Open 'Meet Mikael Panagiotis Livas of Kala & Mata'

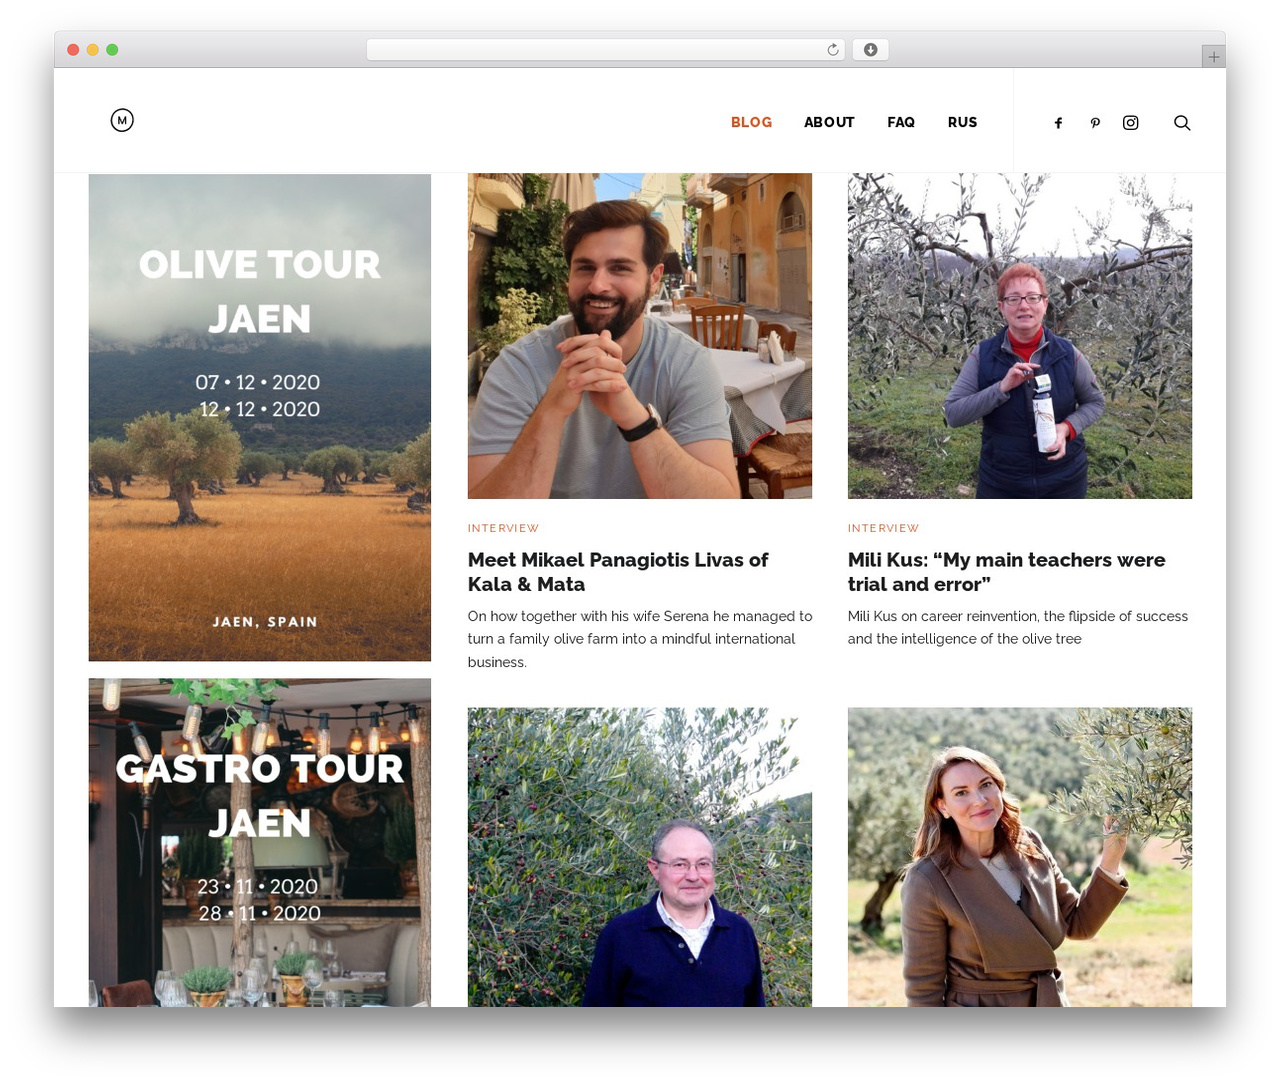tap(618, 572)
